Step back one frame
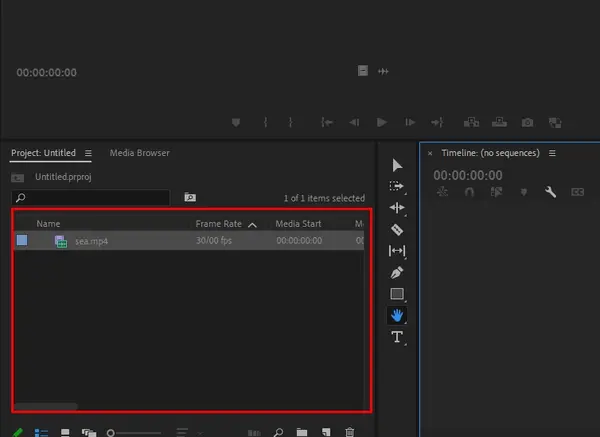 coord(354,122)
